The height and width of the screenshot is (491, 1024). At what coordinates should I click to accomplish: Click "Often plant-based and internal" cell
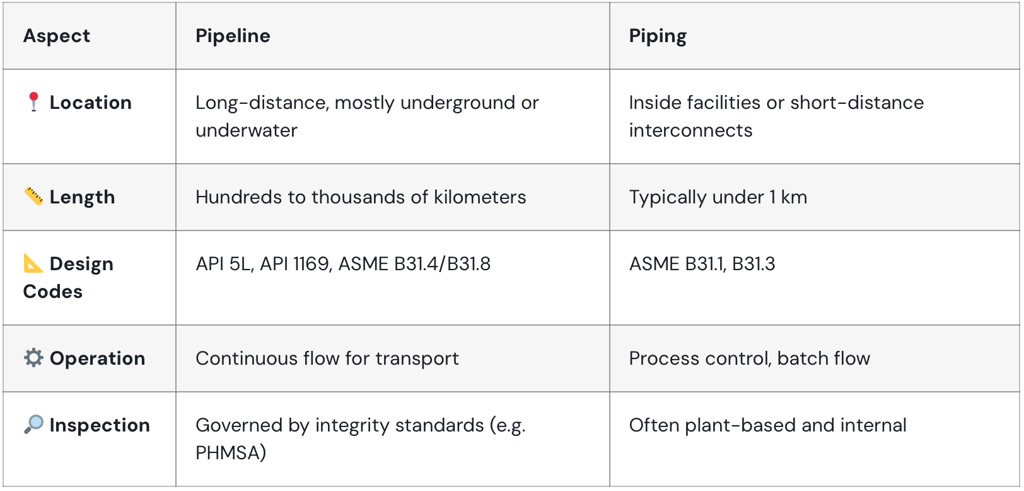tap(767, 425)
